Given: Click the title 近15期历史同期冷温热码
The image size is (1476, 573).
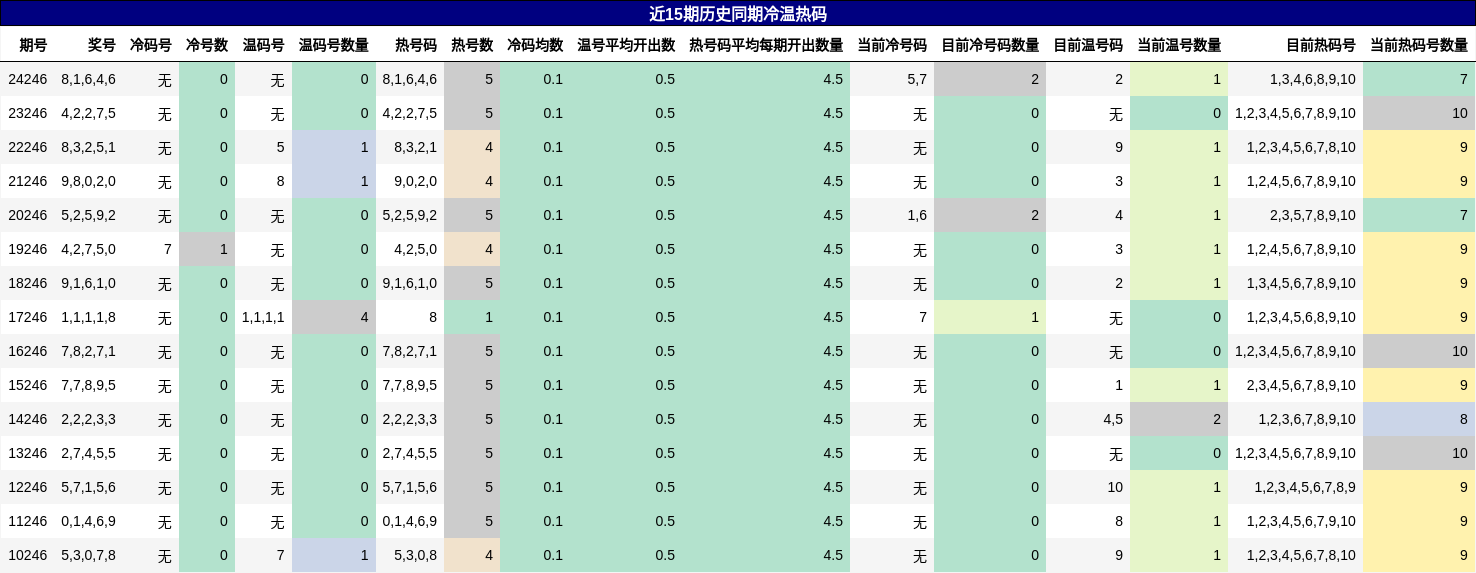Looking at the screenshot, I should click(737, 14).
